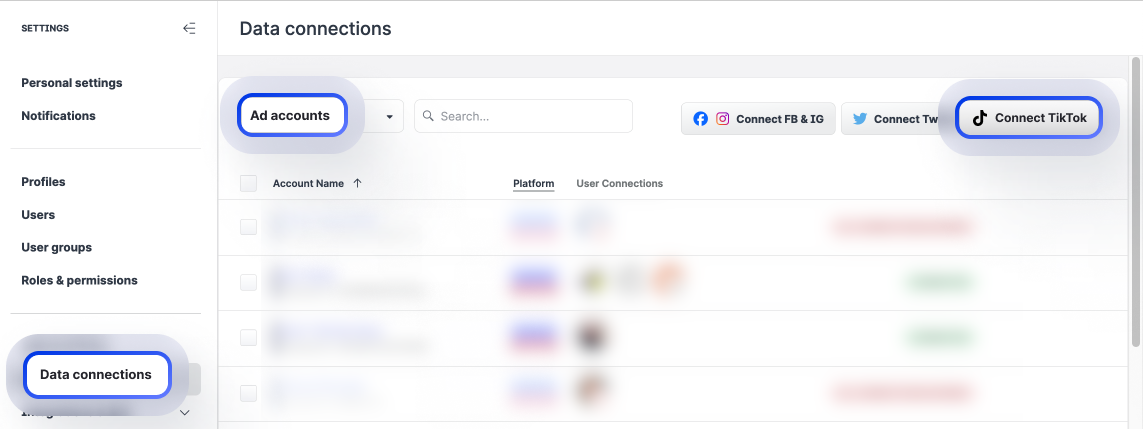Click the TikTok logo icon
1143x429 pixels.
[x=980, y=118]
